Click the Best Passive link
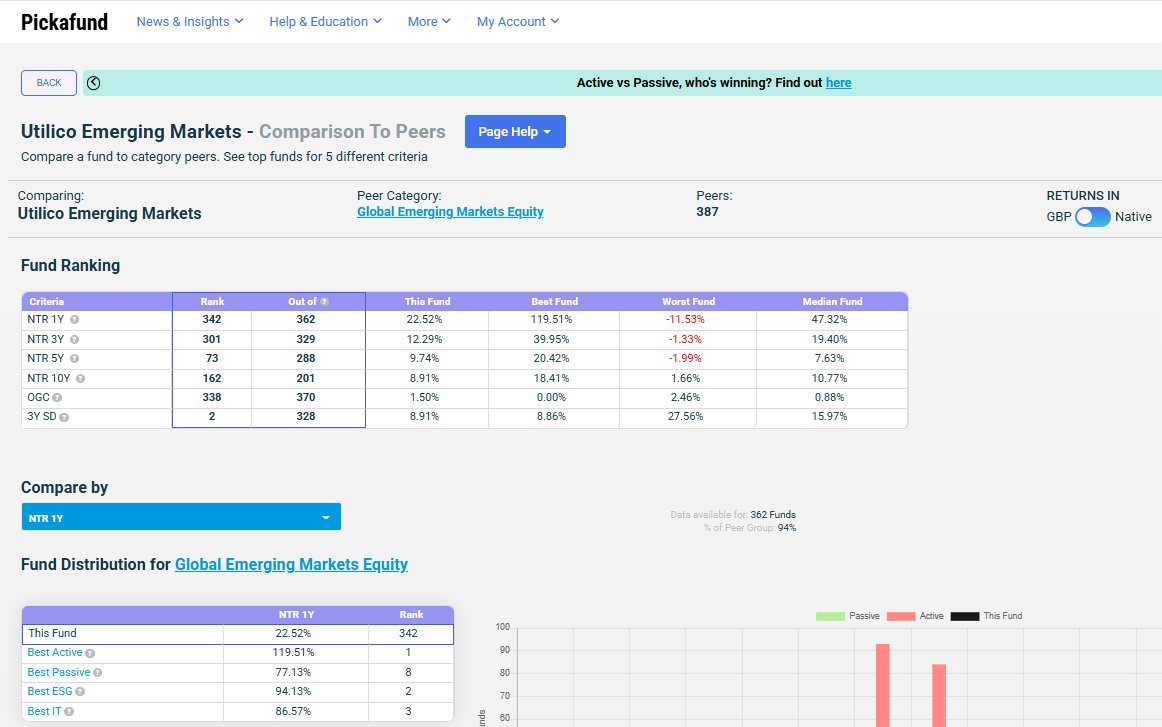 [59, 672]
